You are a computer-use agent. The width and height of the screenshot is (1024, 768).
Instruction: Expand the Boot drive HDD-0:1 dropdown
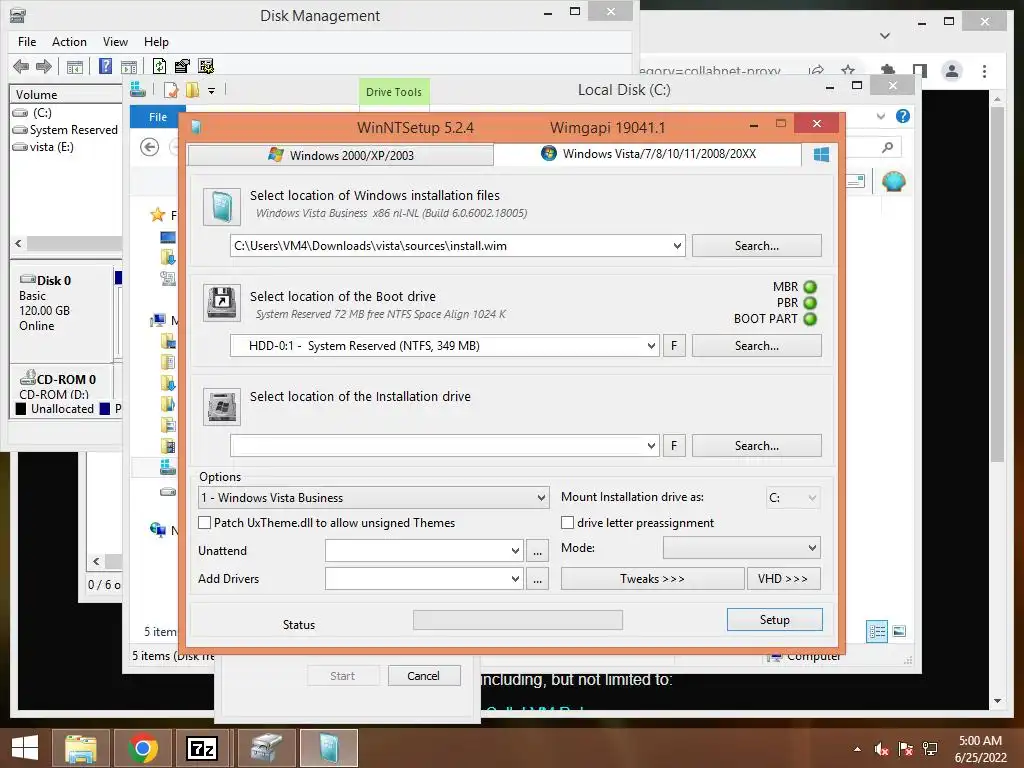tap(651, 345)
